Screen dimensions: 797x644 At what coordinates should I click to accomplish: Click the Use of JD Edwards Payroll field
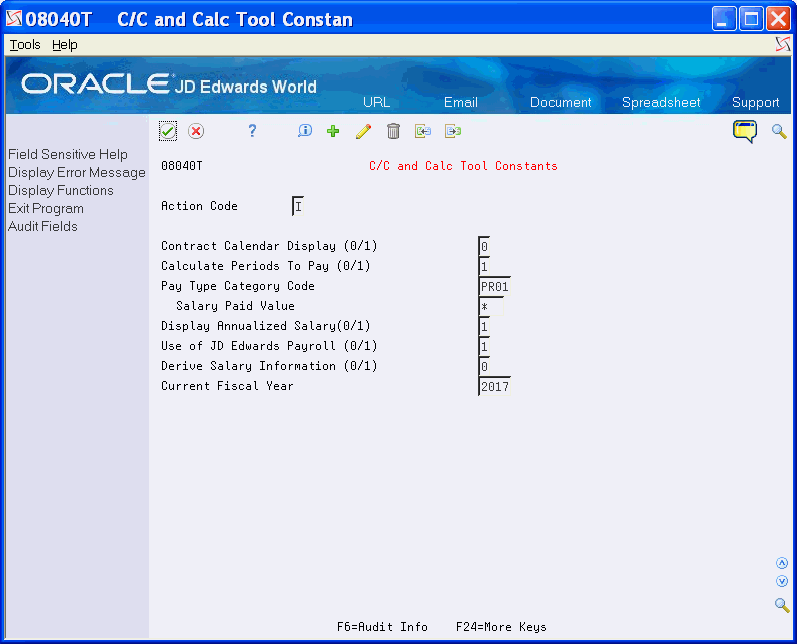[484, 347]
